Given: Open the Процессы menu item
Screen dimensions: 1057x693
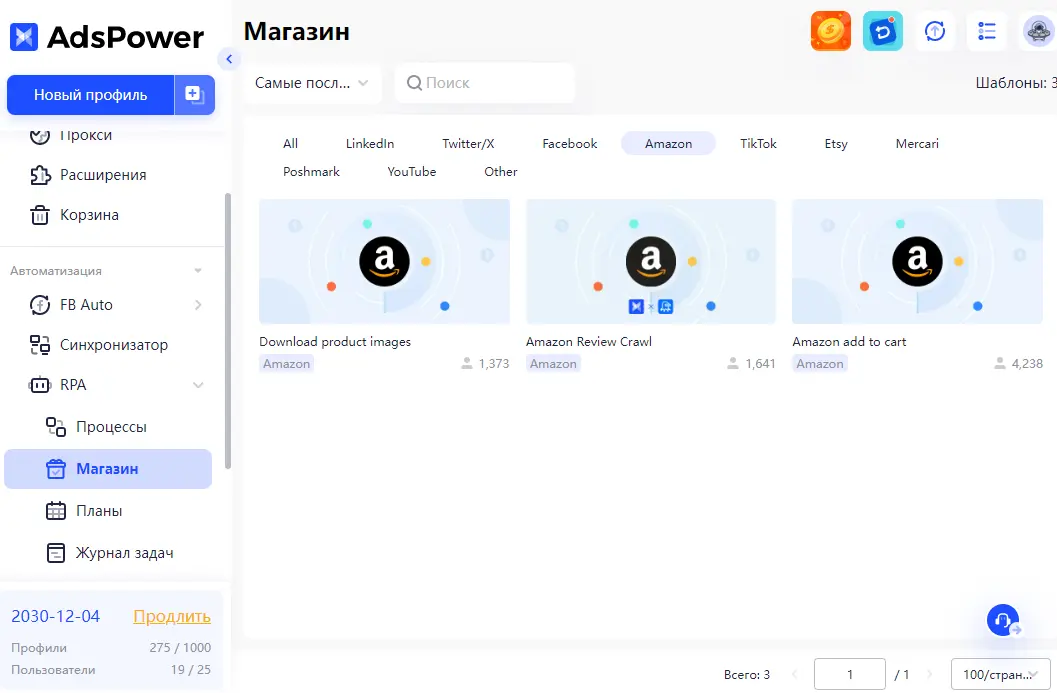Looking at the screenshot, I should [x=111, y=427].
